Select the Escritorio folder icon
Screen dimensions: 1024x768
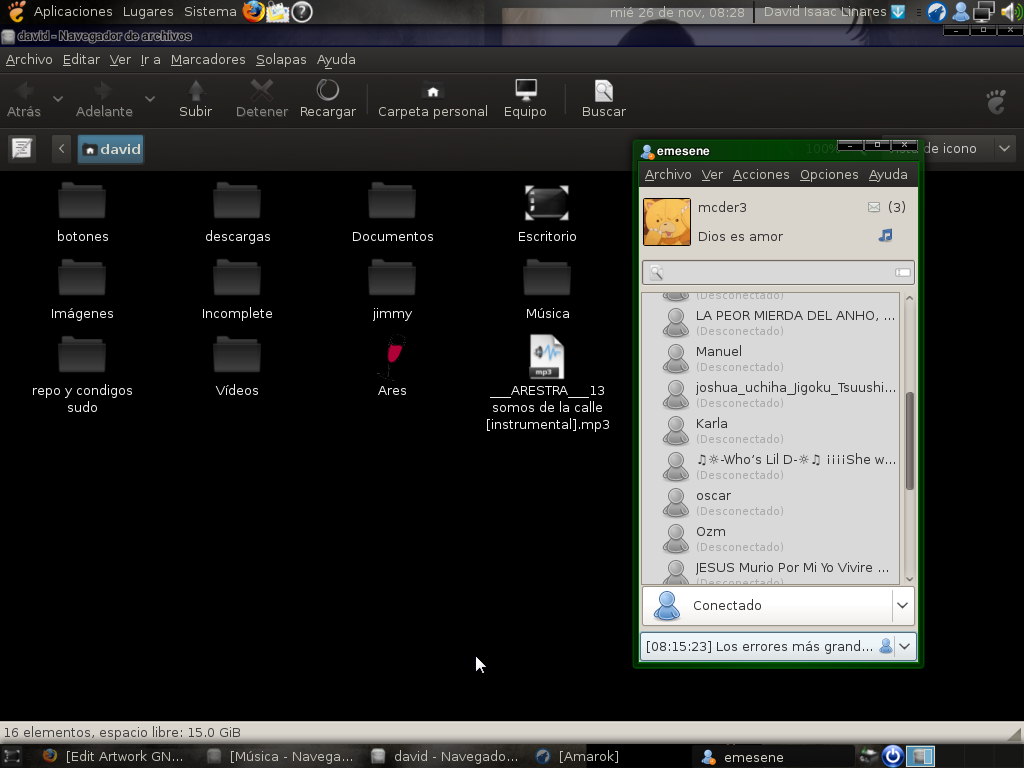pos(547,203)
